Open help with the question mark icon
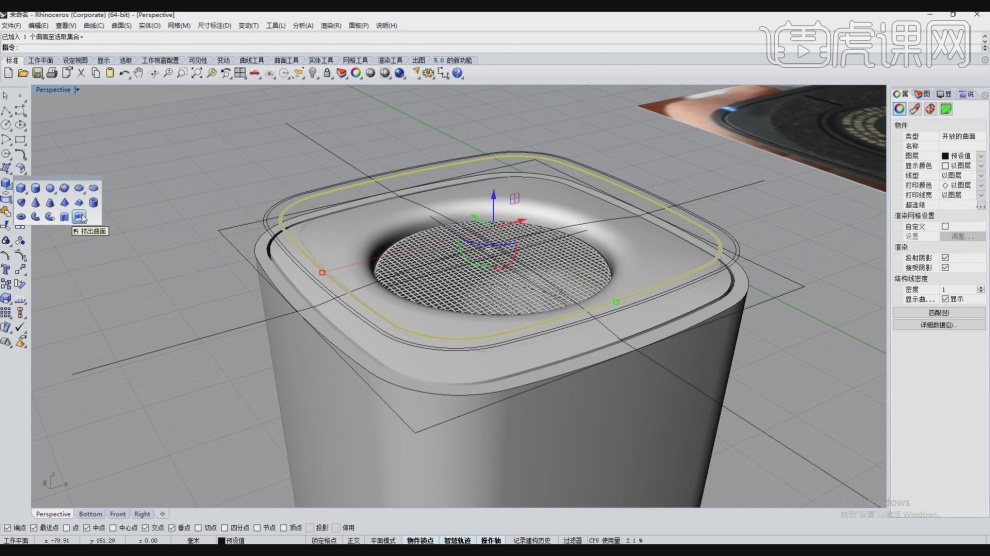Image resolution: width=990 pixels, height=556 pixels. (458, 73)
